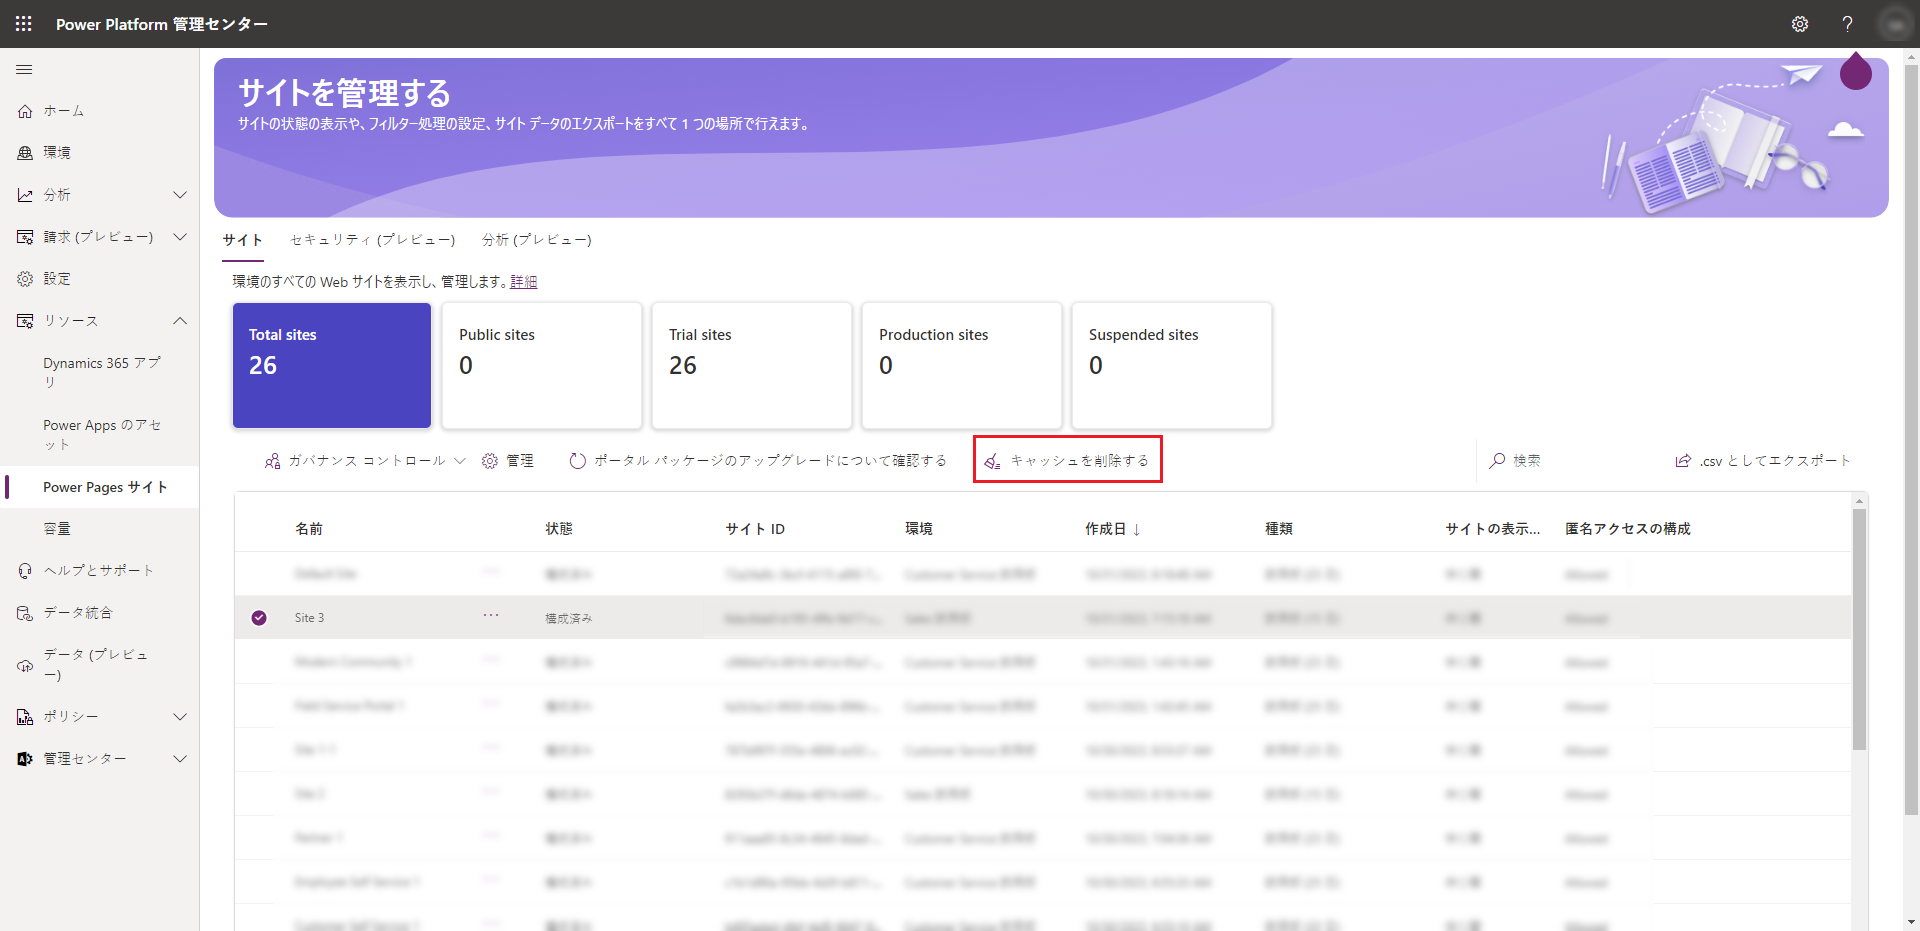1920x931 pixels.
Task: Click 匿名アクセスの構成 column header
Action: [1628, 529]
